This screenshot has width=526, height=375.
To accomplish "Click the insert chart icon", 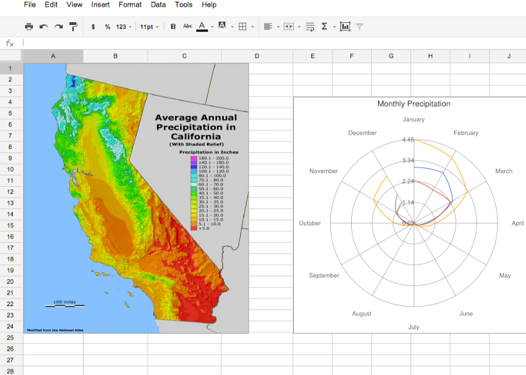I will (345, 26).
